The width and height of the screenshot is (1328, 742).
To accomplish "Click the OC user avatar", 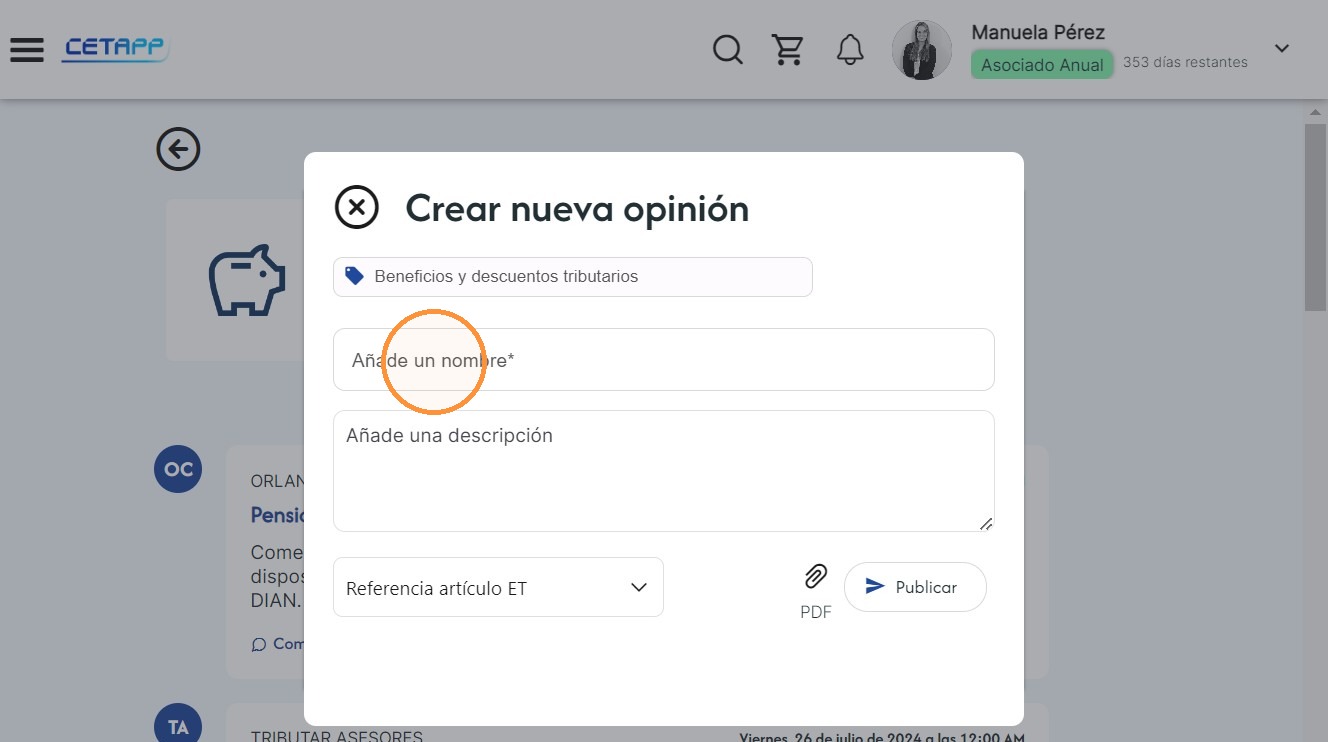I will tap(178, 469).
